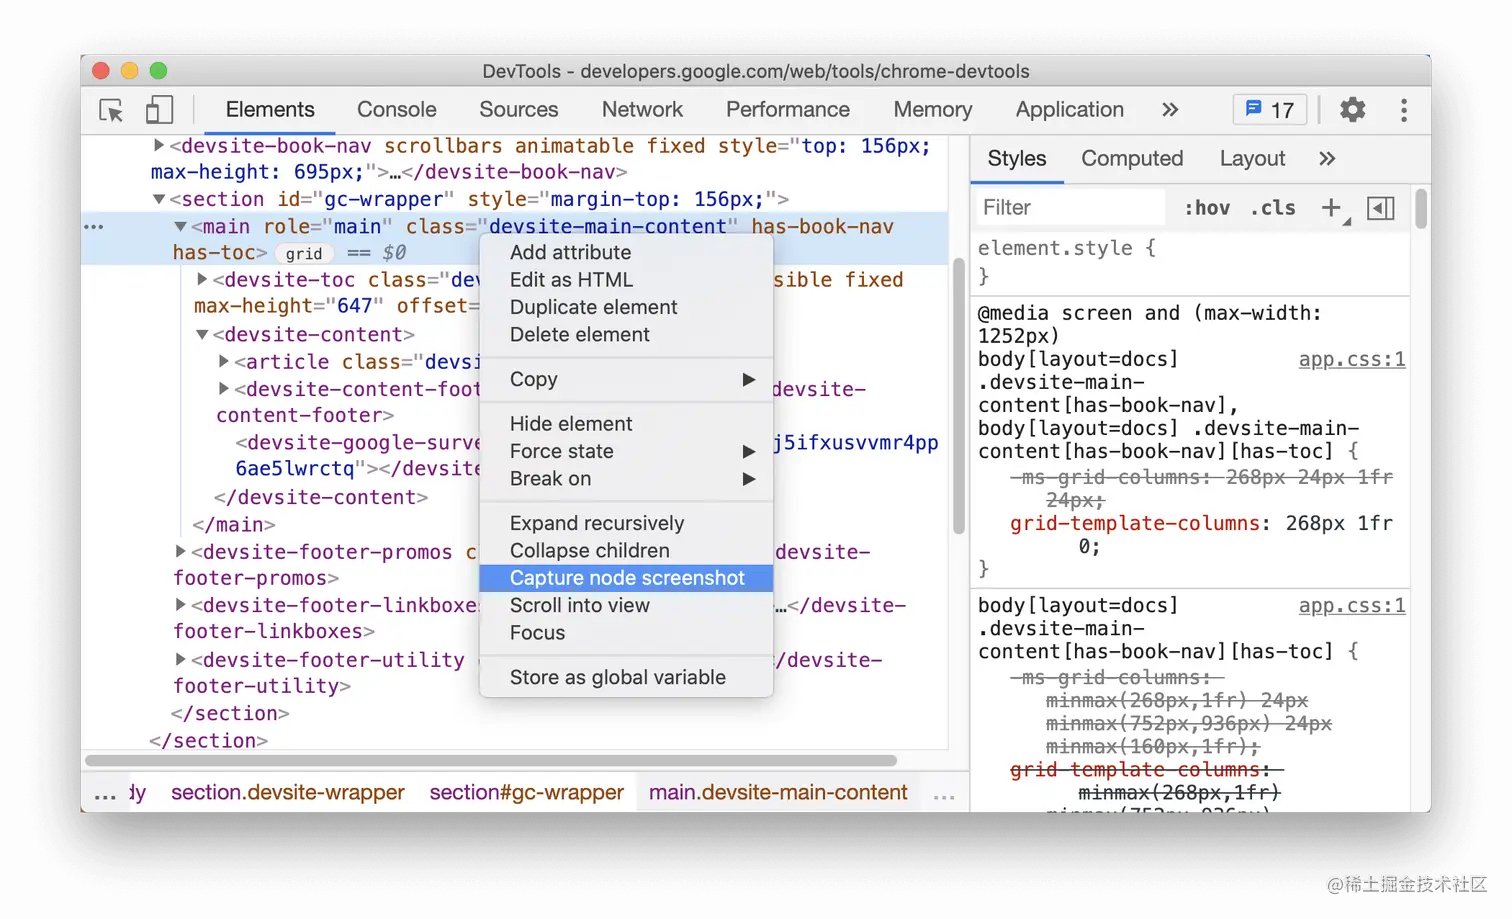Show more Styles pane tabs chevron
The height and width of the screenshot is (919, 1512).
(x=1327, y=158)
